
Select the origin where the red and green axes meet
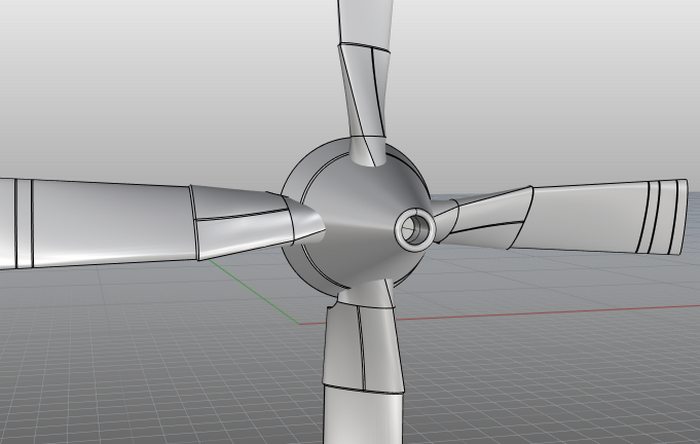coord(298,324)
